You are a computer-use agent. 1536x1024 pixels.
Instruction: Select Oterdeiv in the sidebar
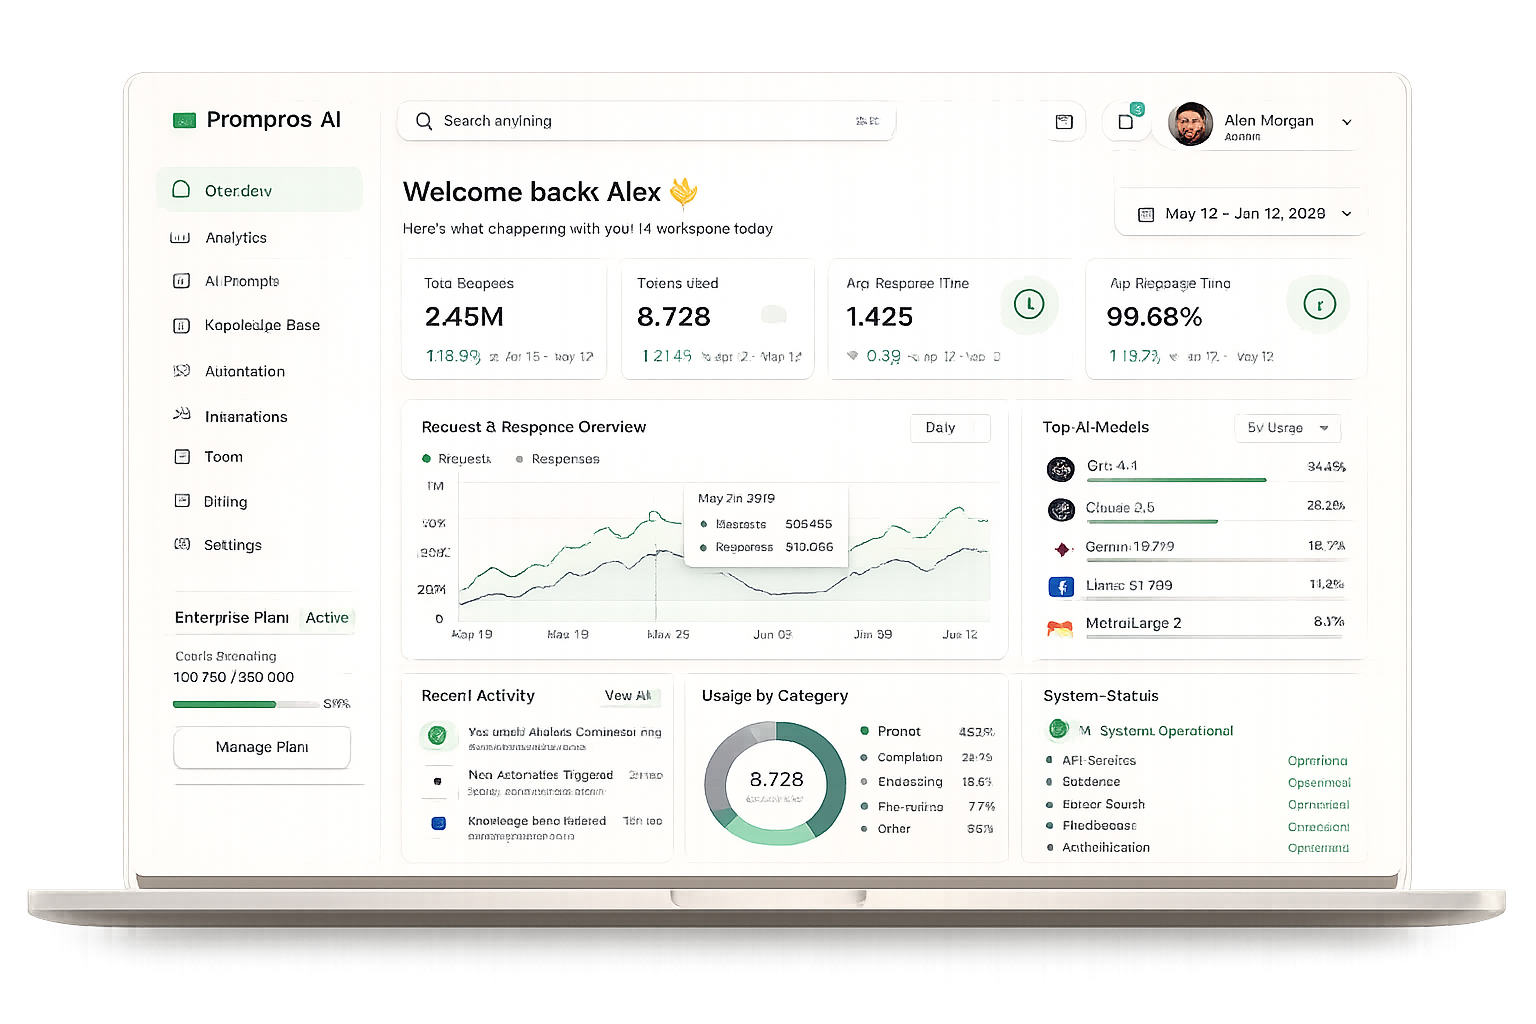259,190
